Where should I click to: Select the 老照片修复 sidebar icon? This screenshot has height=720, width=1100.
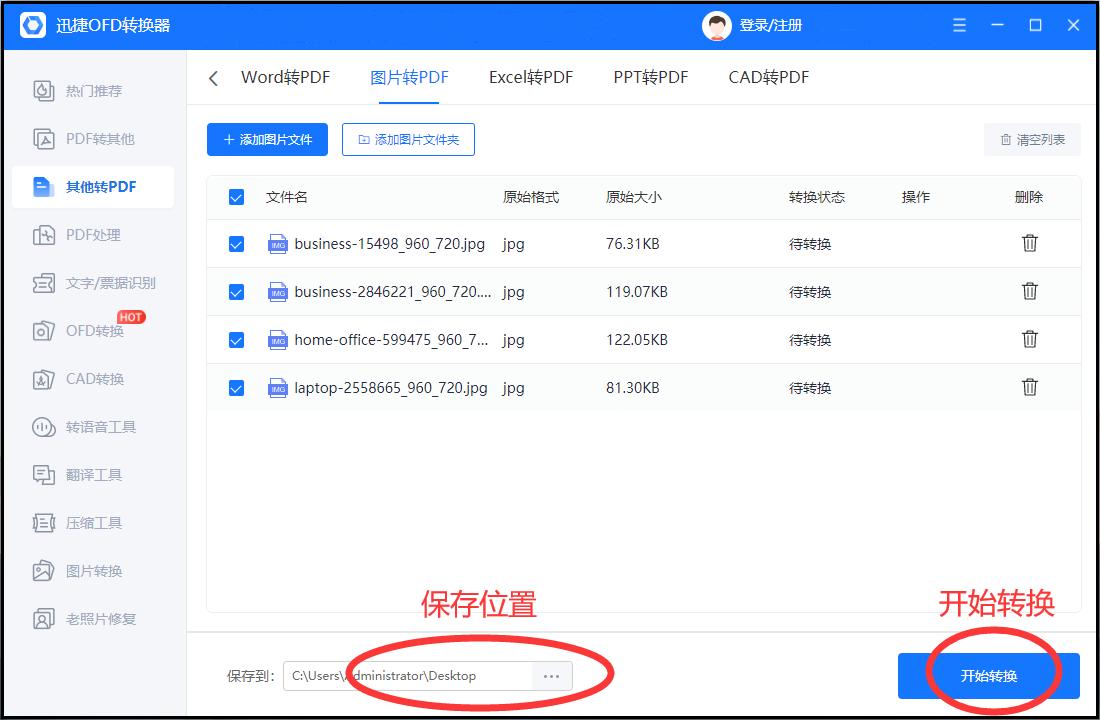tap(95, 618)
